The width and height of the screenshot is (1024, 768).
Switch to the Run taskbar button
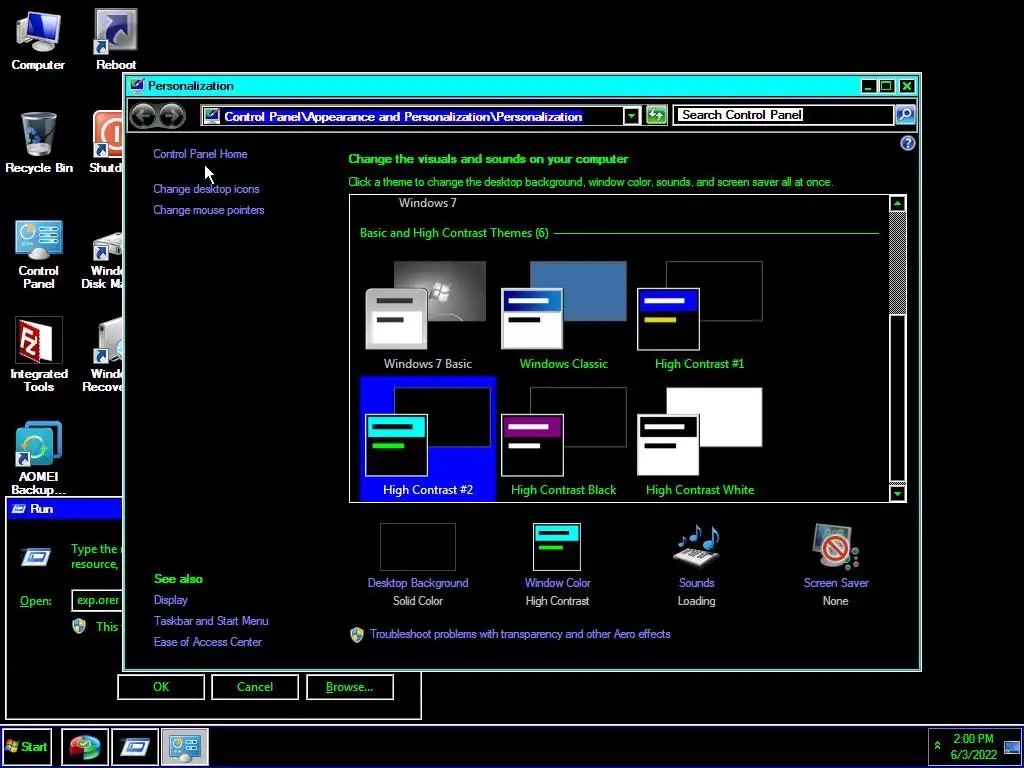click(x=135, y=746)
